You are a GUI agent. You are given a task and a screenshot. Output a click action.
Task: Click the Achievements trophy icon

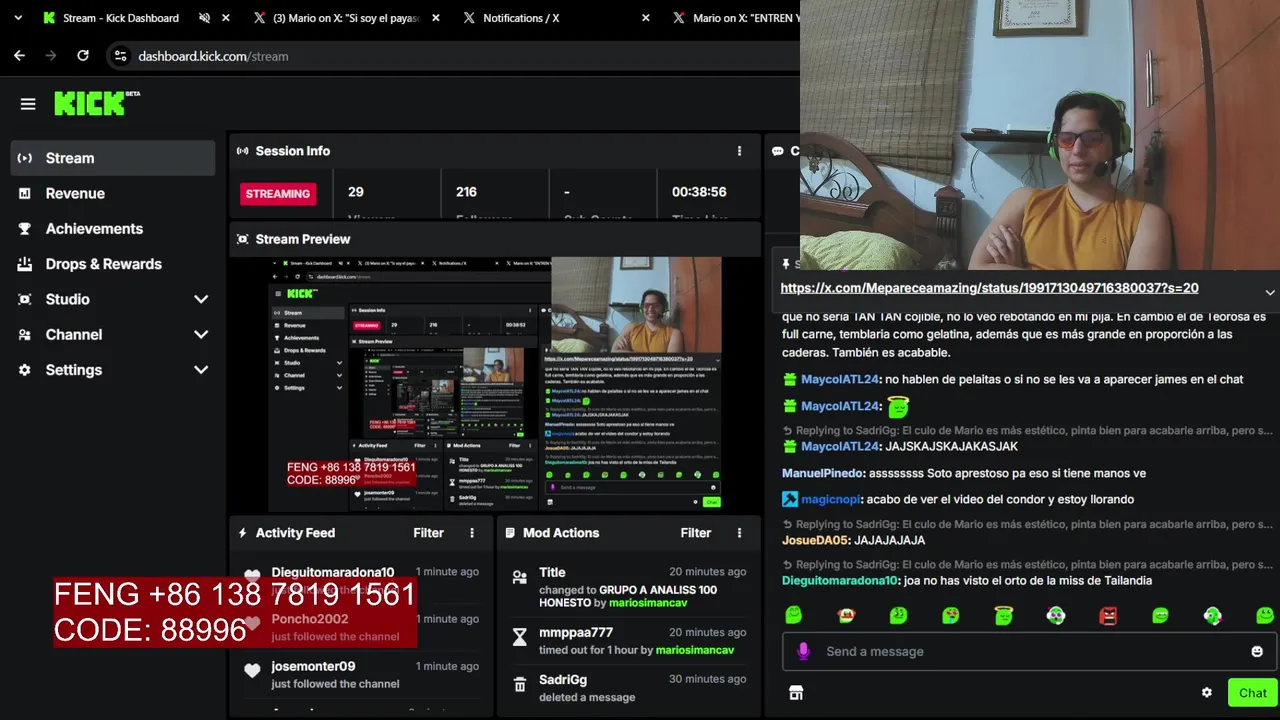(25, 229)
